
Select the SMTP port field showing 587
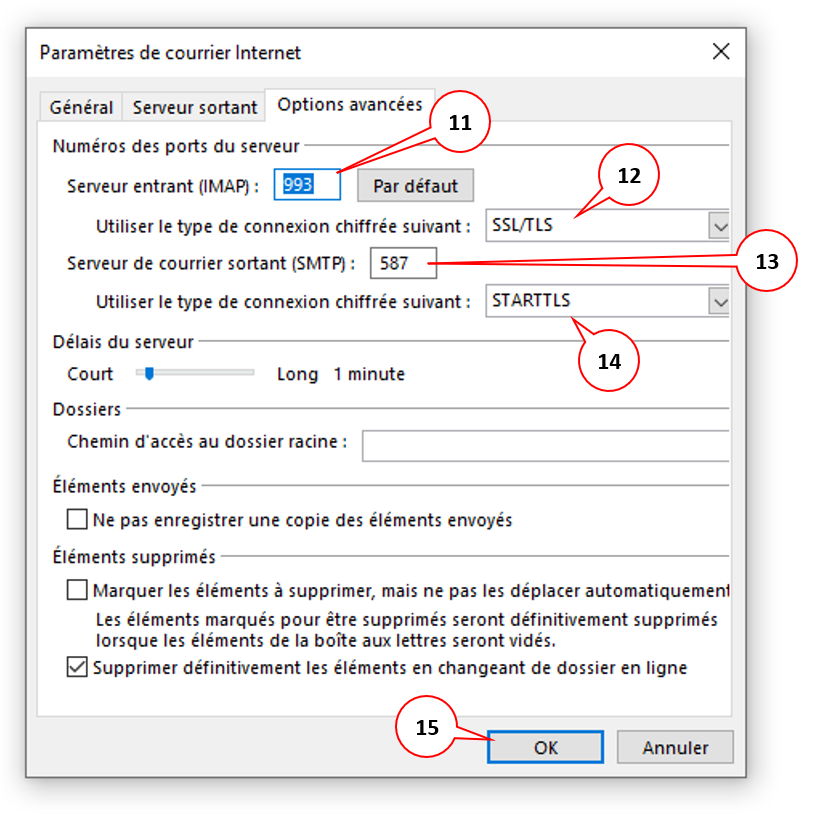404,263
